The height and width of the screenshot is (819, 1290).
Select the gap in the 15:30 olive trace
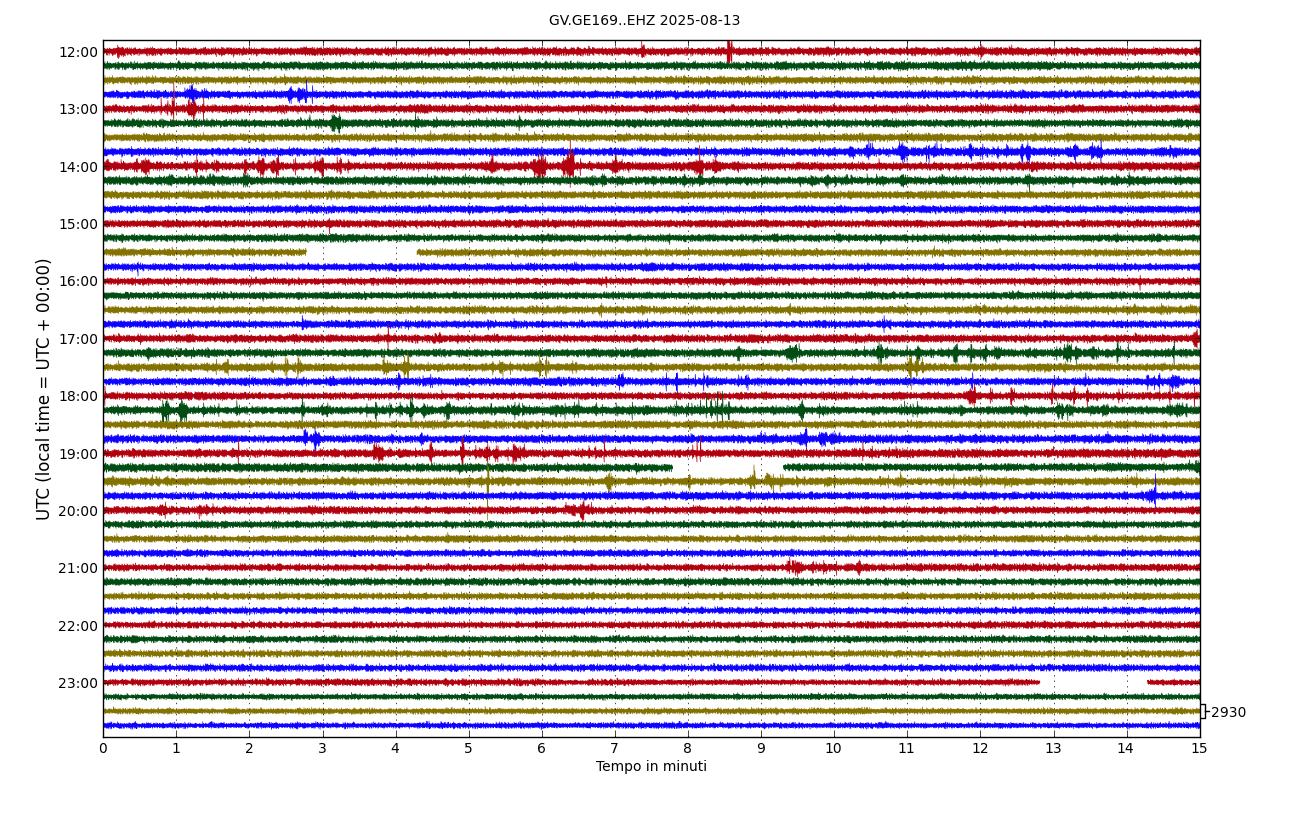[x=361, y=252]
